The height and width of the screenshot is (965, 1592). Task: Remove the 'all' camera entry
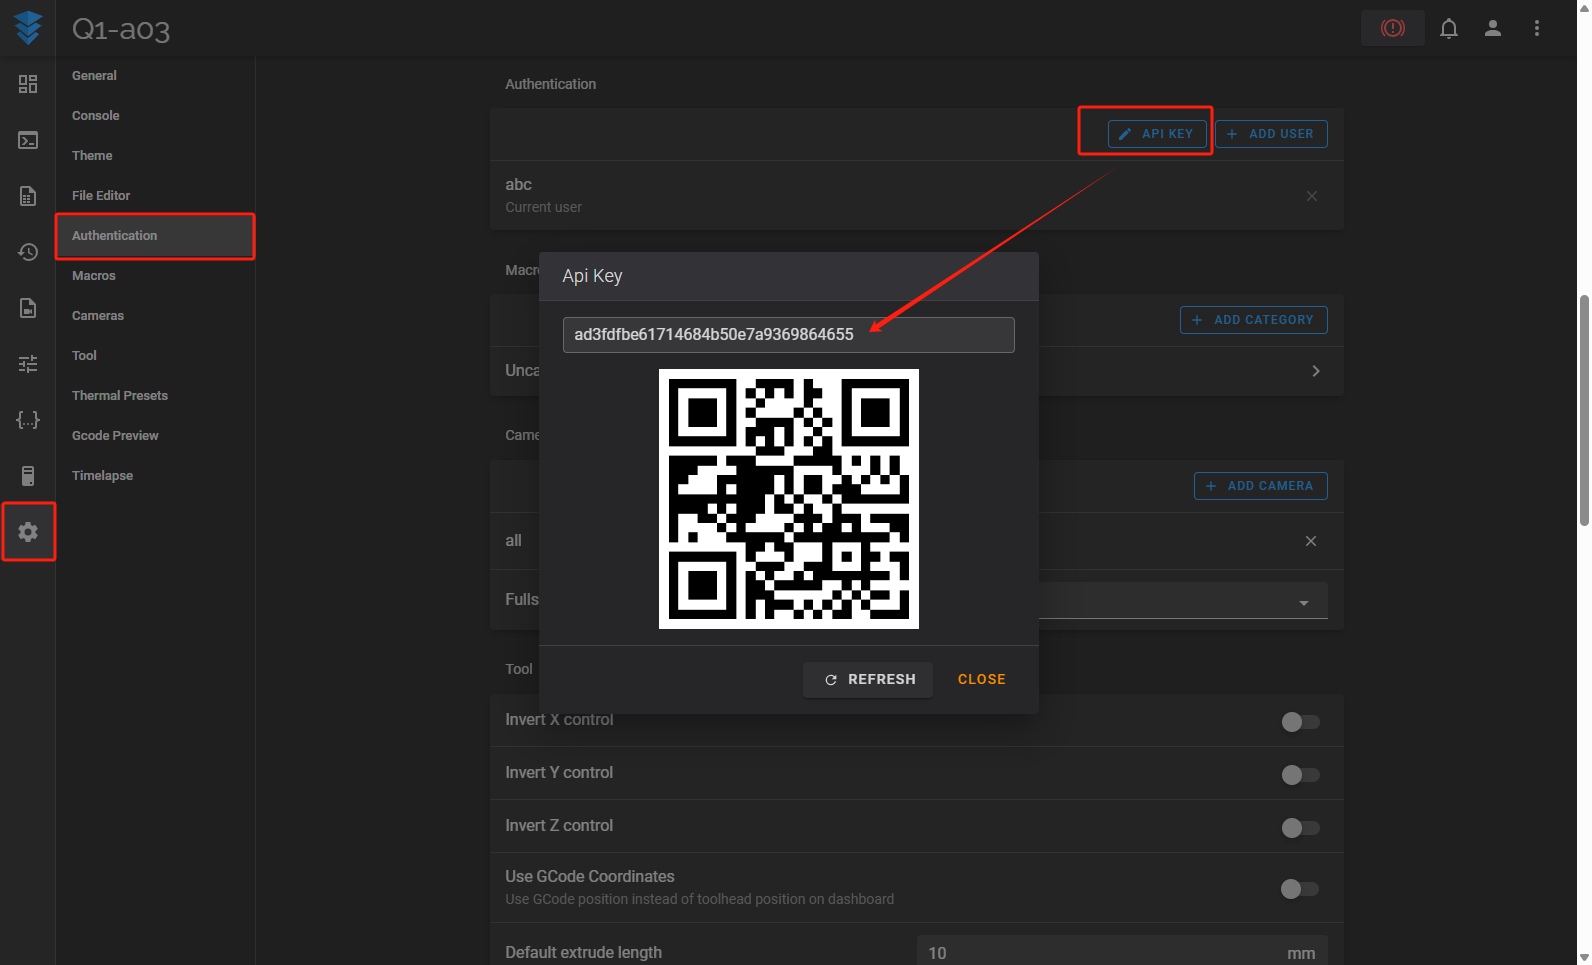(1310, 541)
